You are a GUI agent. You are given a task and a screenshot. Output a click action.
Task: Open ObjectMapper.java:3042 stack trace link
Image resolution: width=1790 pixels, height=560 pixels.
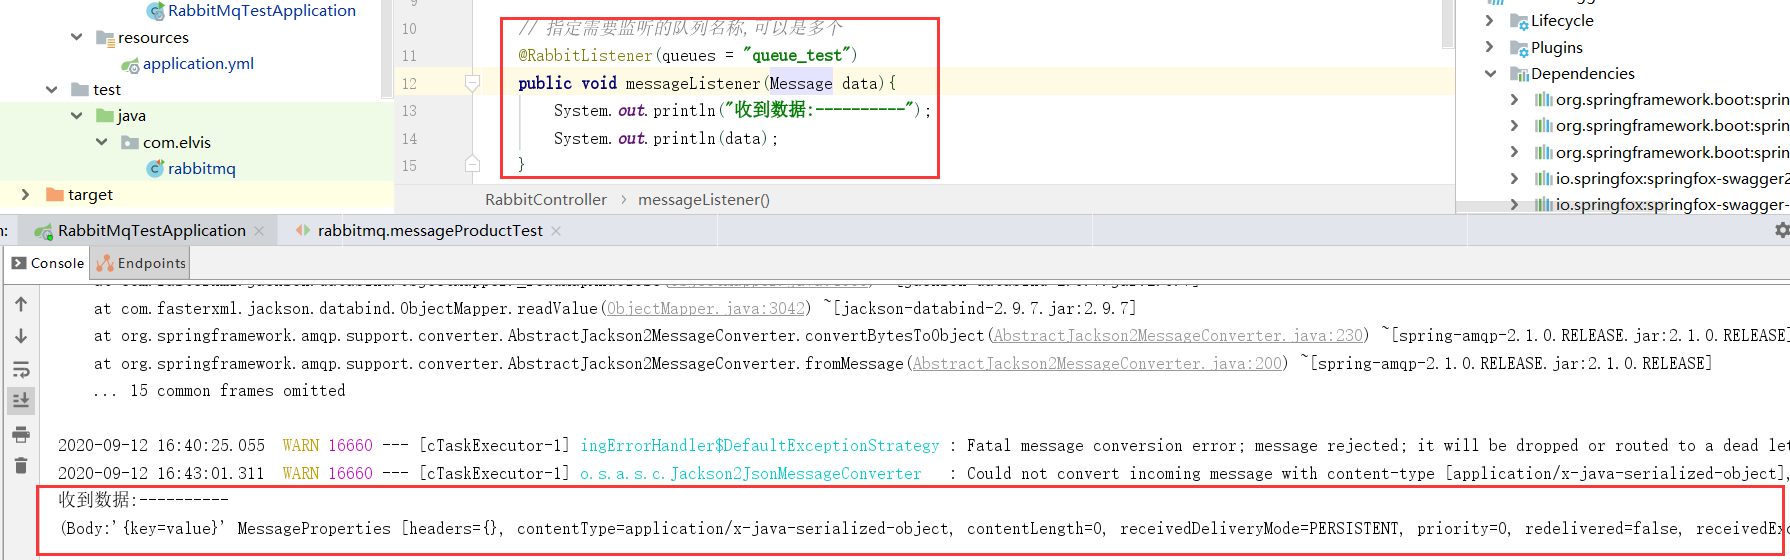(x=706, y=308)
